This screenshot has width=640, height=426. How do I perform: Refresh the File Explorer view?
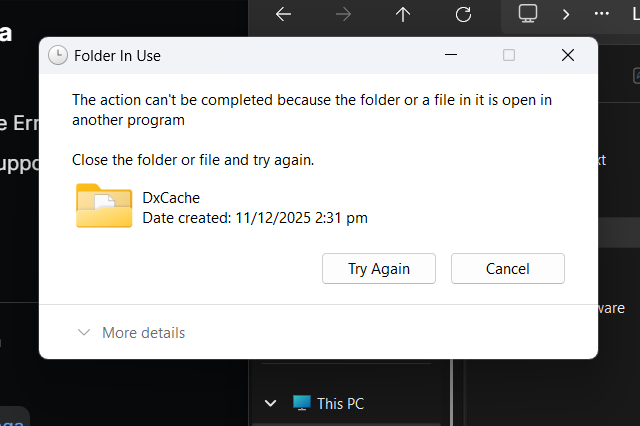pos(463,14)
